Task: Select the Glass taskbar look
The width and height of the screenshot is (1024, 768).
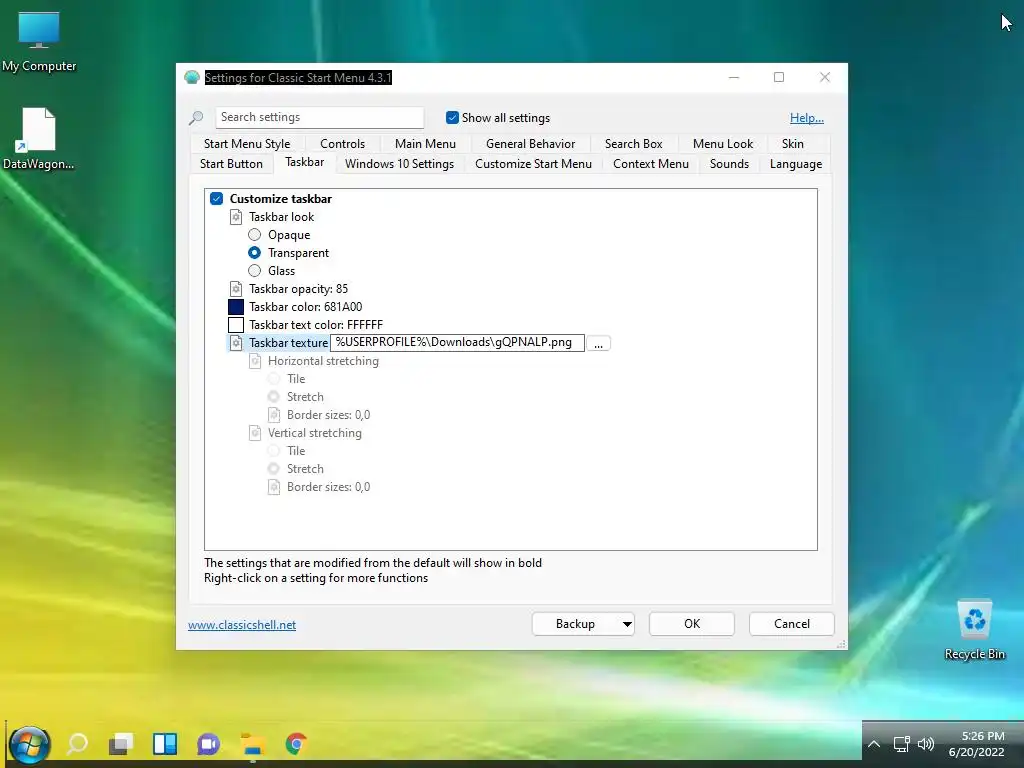Action: tap(255, 271)
